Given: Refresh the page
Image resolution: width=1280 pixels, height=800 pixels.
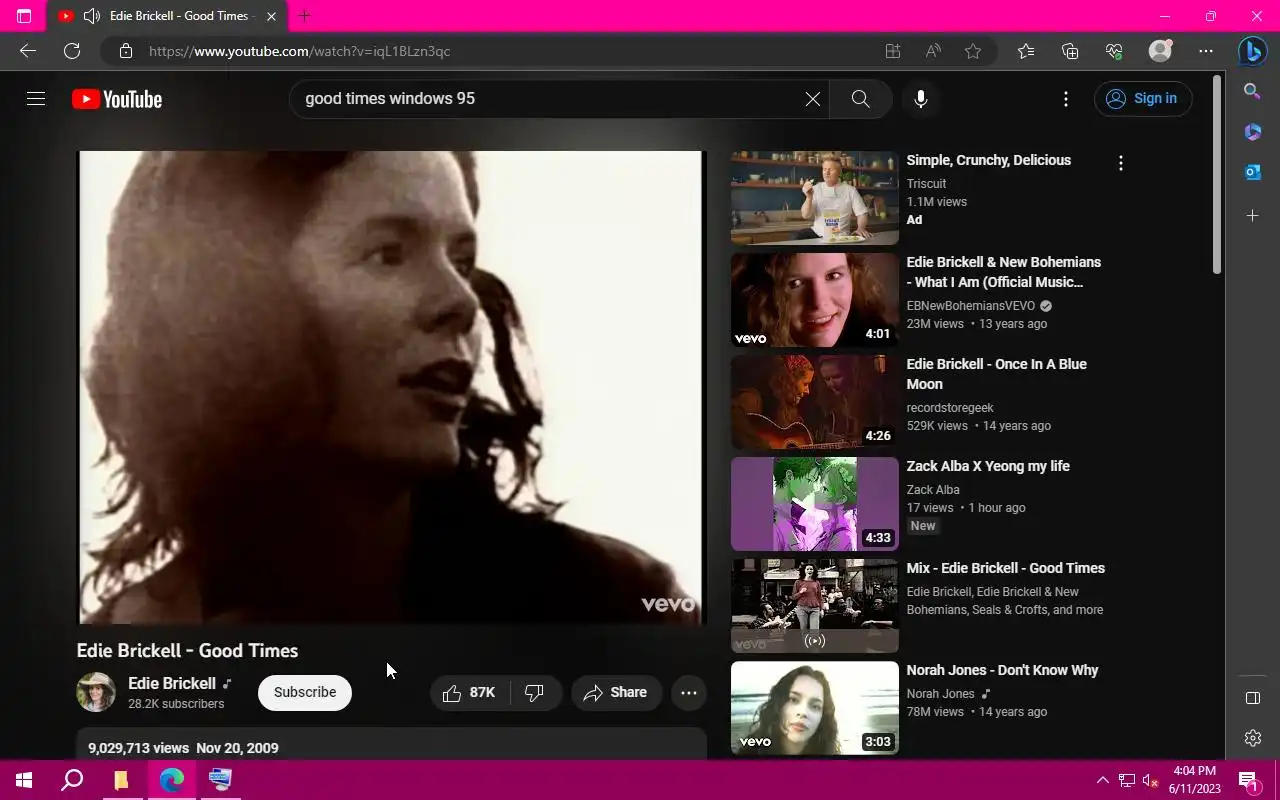Looking at the screenshot, I should coord(72,51).
